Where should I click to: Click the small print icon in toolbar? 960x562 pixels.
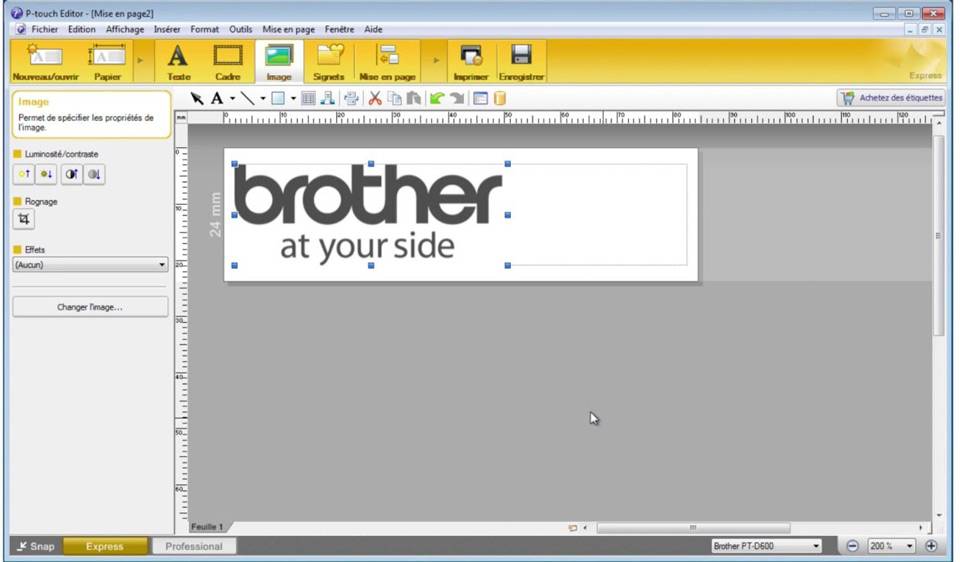[351, 99]
